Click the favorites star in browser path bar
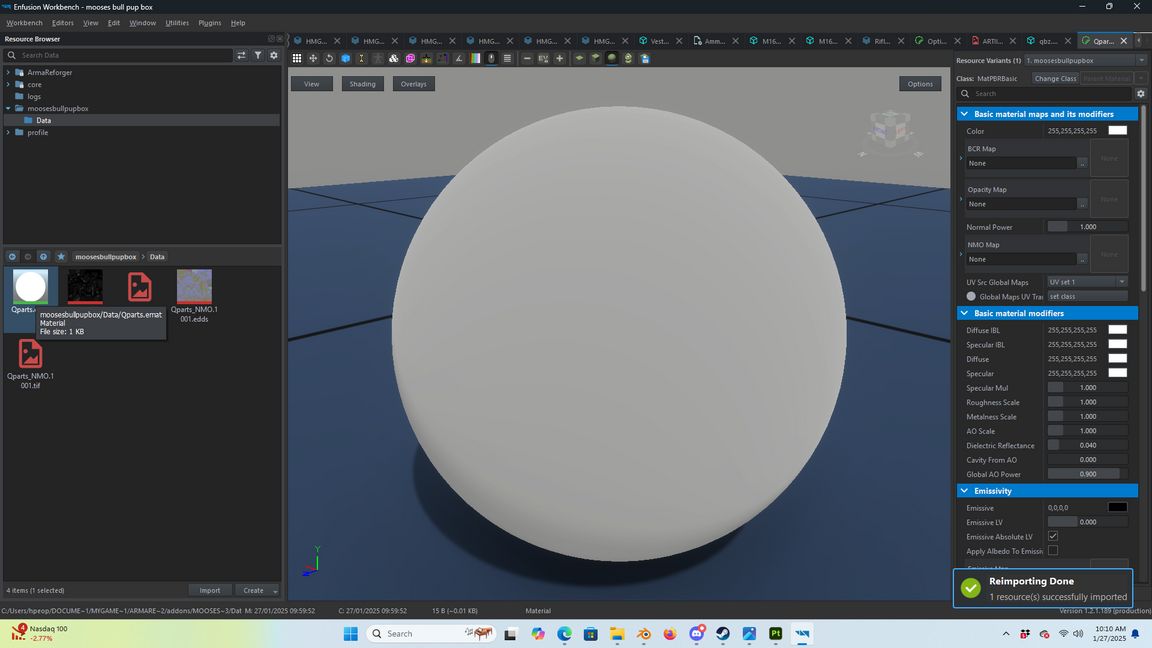 tap(60, 257)
